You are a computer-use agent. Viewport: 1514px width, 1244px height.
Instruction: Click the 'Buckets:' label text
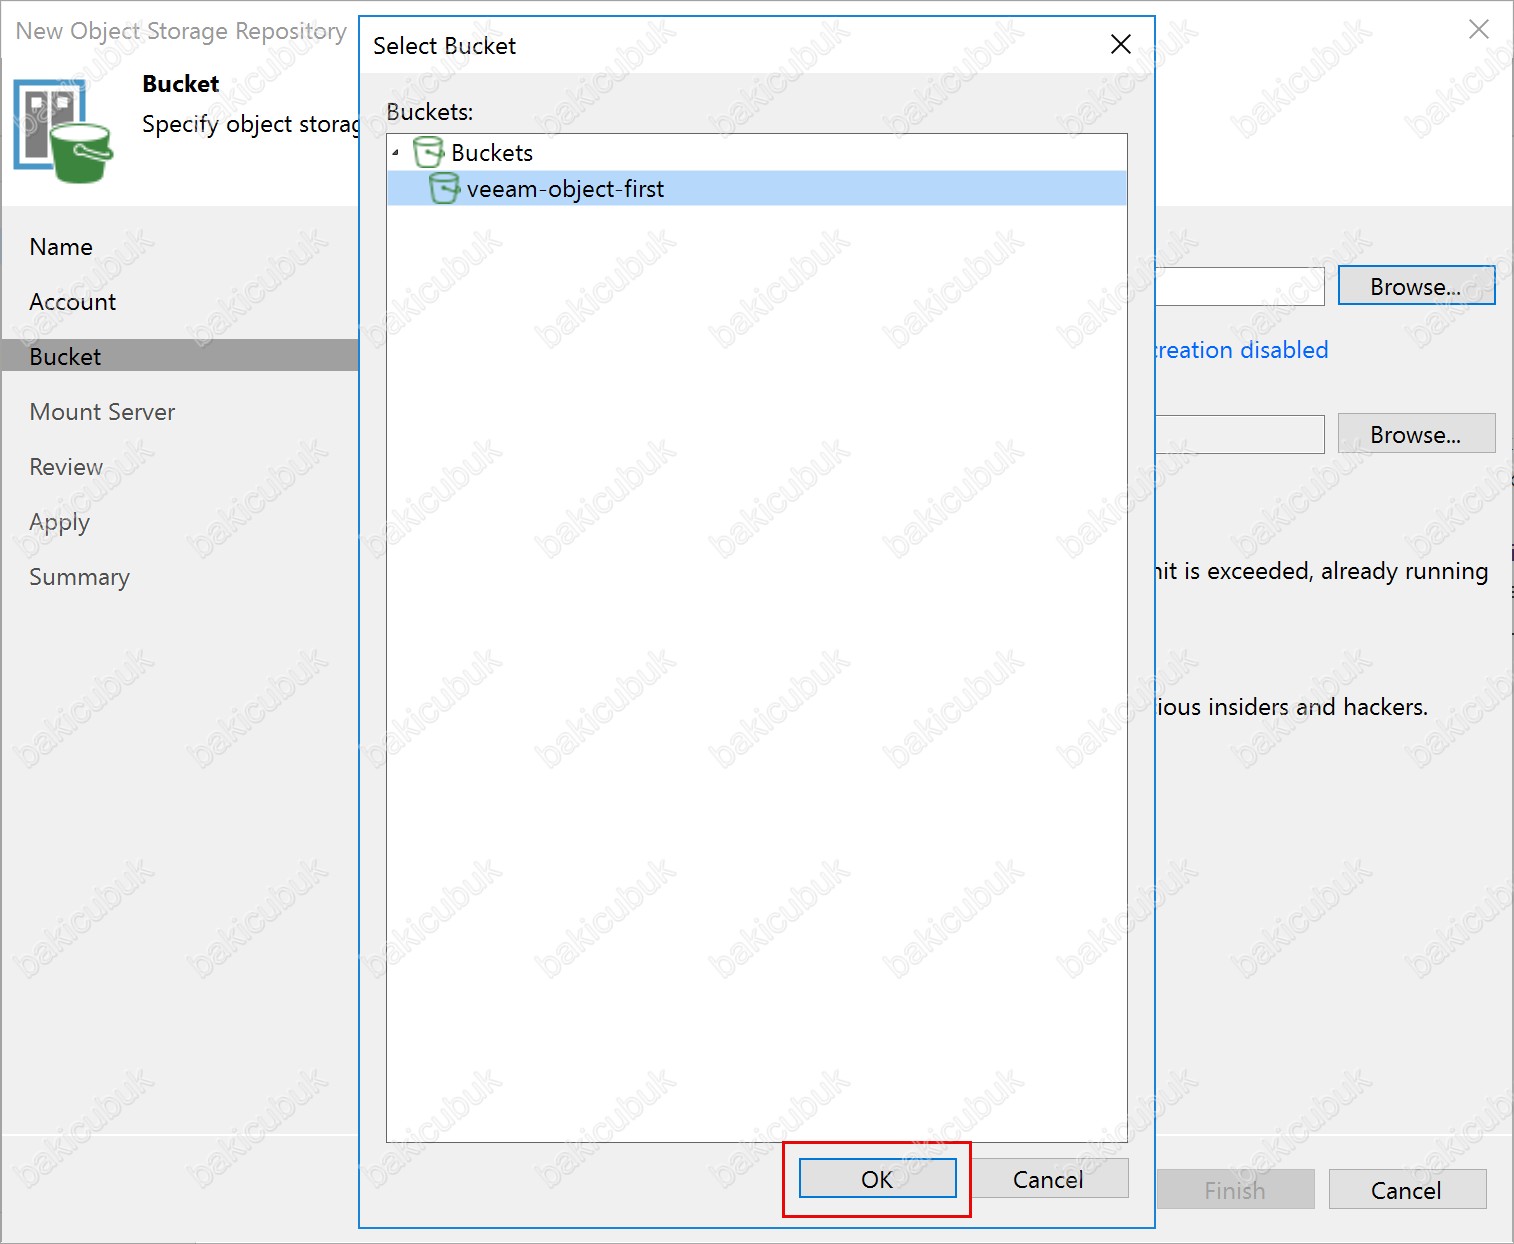click(430, 112)
